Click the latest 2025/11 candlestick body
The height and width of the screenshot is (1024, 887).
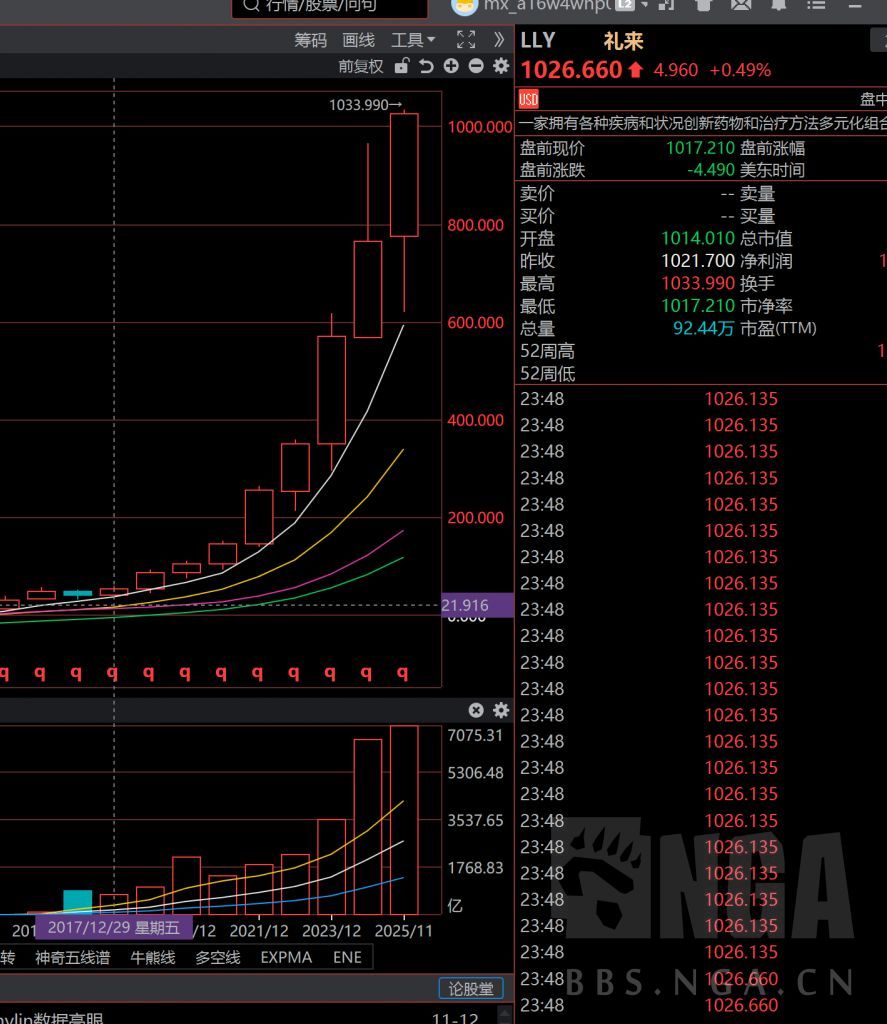click(404, 175)
